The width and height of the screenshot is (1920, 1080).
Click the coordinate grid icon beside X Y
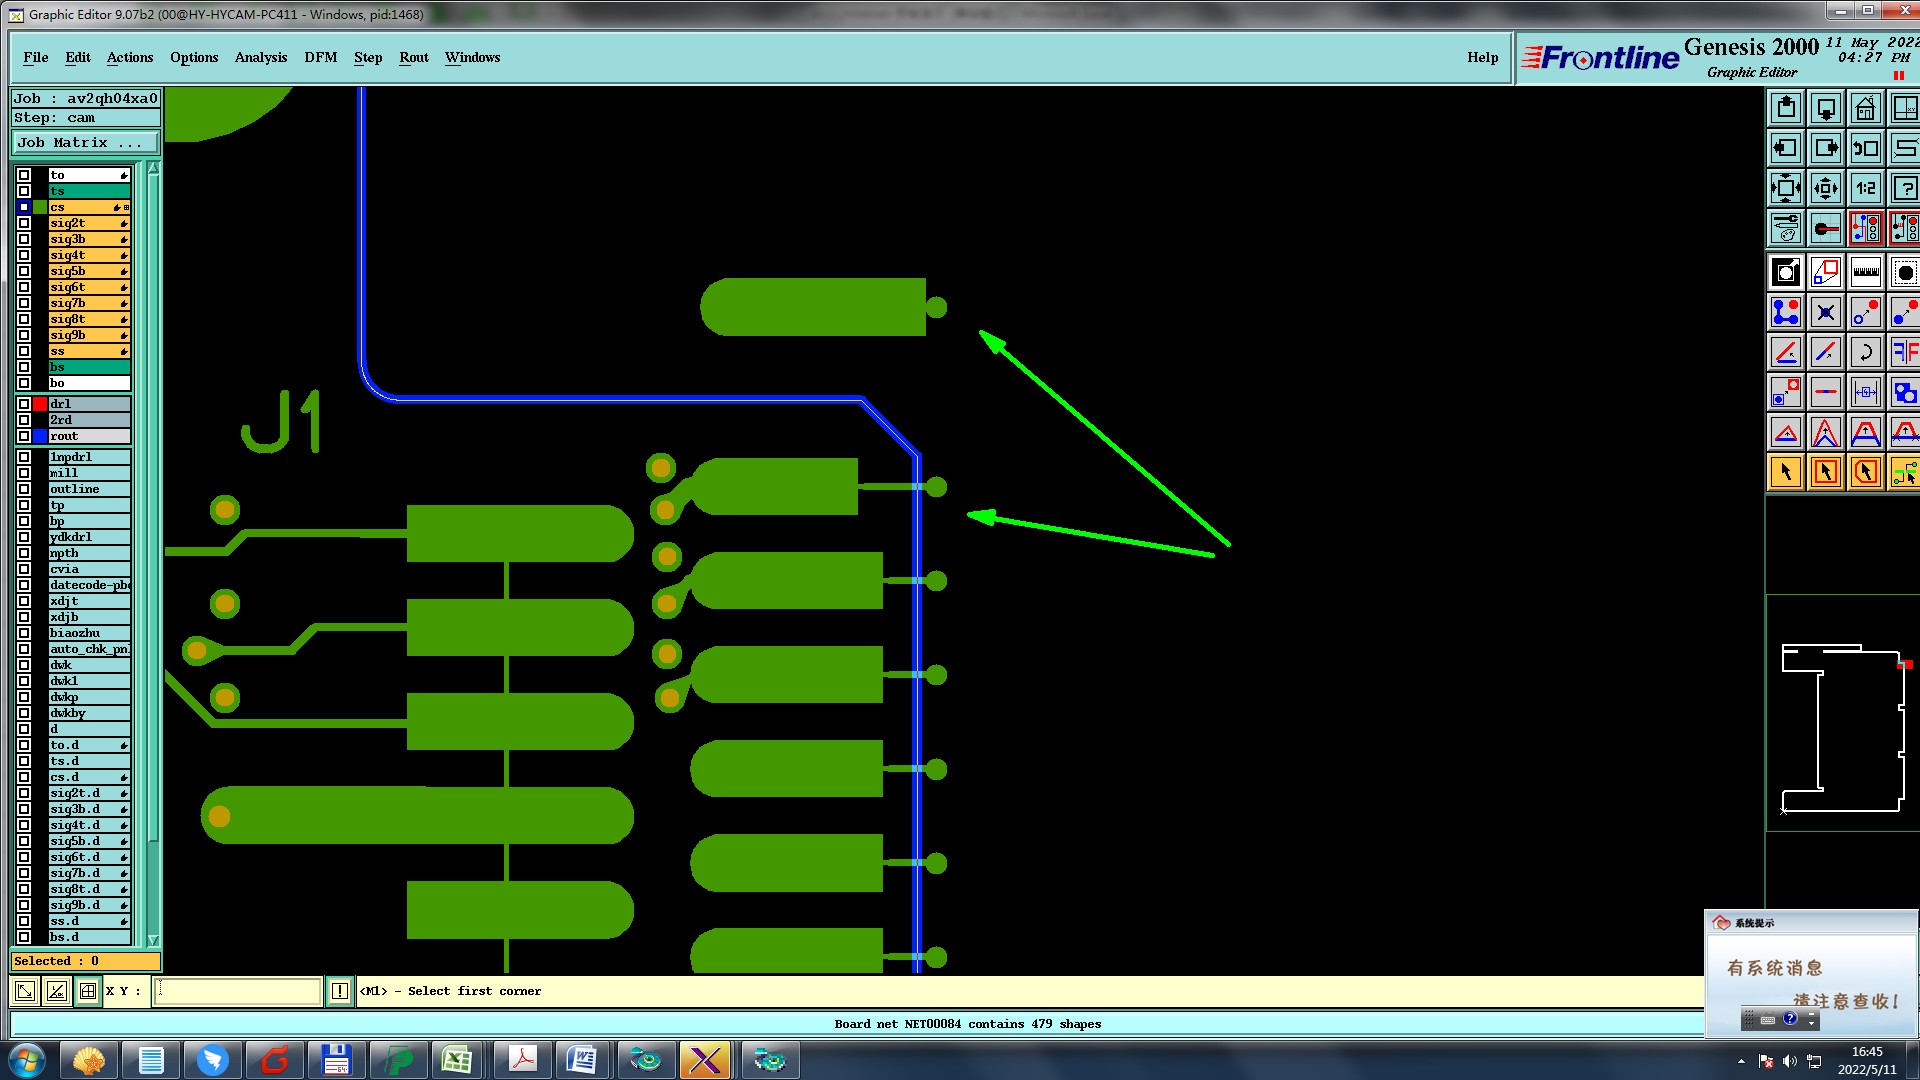[88, 991]
